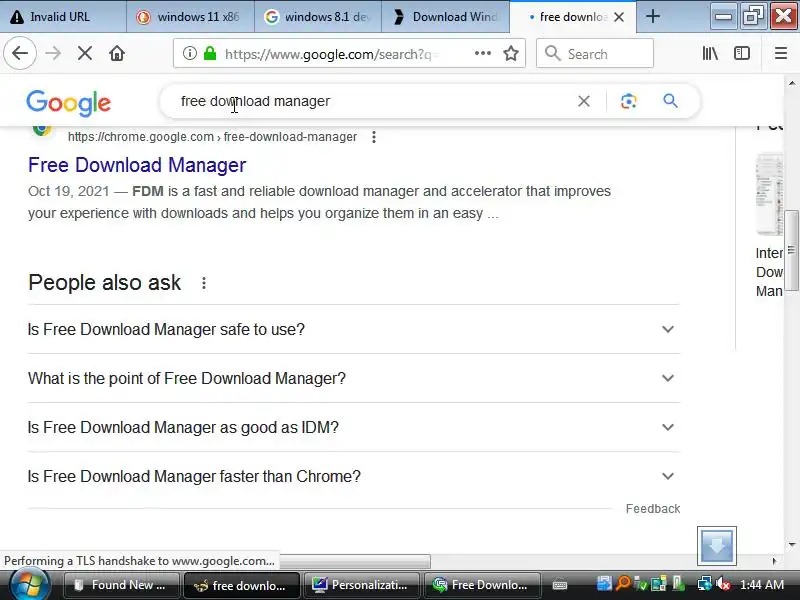Open a new tab with plus button
The width and height of the screenshot is (800, 600).
point(653,17)
